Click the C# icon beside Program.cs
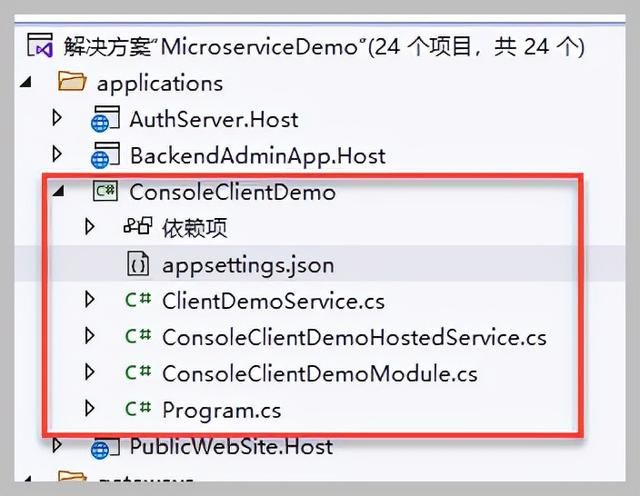This screenshot has width=640, height=496. pyautogui.click(x=138, y=409)
